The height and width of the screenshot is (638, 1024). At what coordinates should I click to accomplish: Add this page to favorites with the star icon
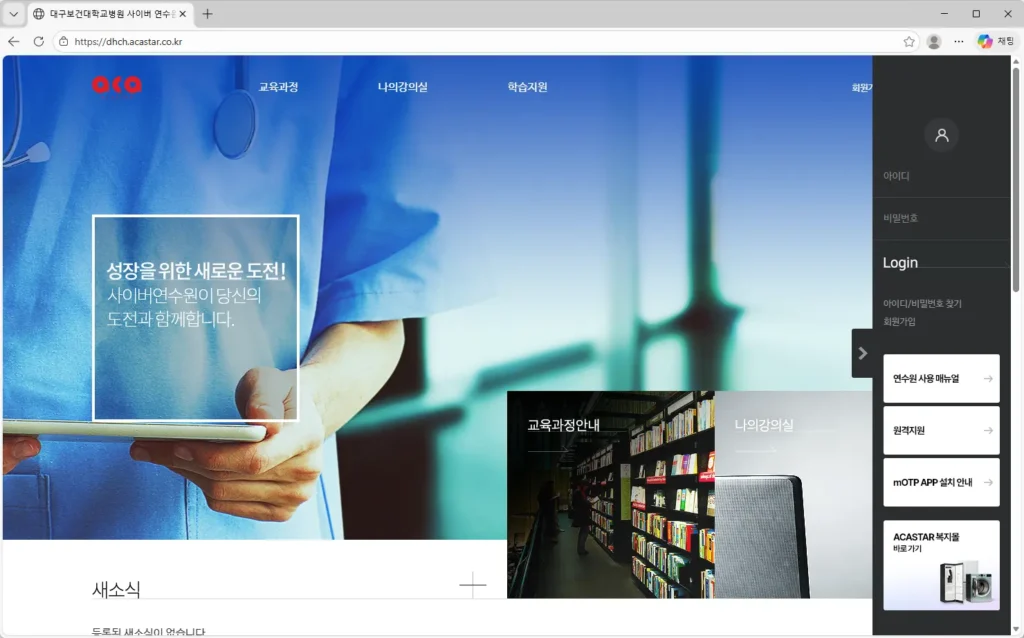click(908, 42)
